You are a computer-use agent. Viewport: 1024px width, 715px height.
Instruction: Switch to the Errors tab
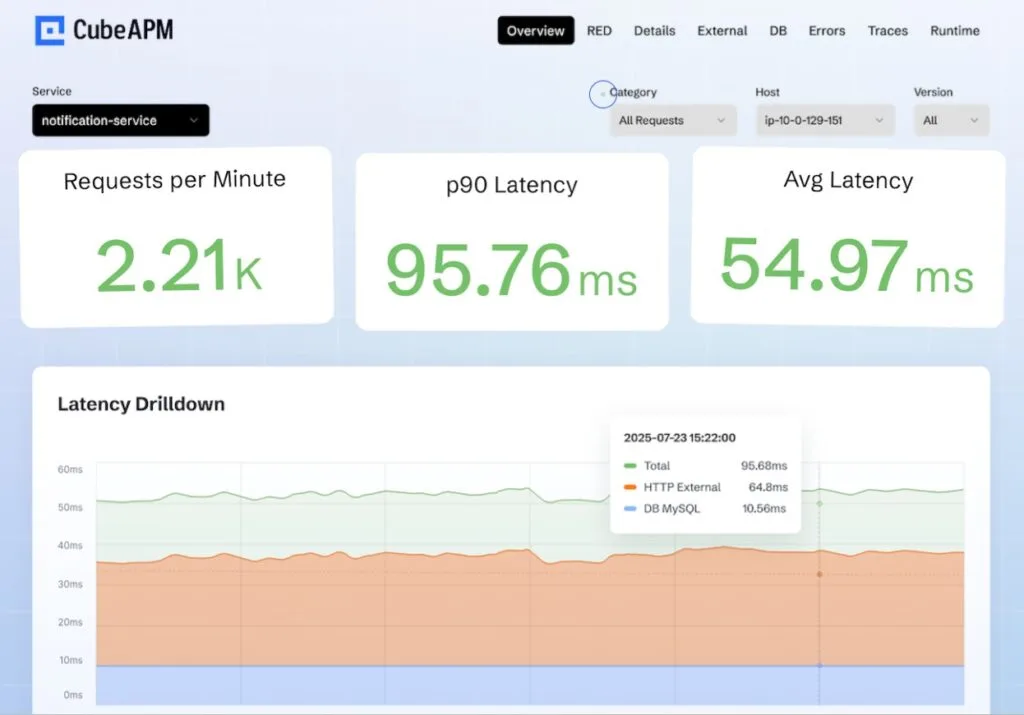click(826, 31)
